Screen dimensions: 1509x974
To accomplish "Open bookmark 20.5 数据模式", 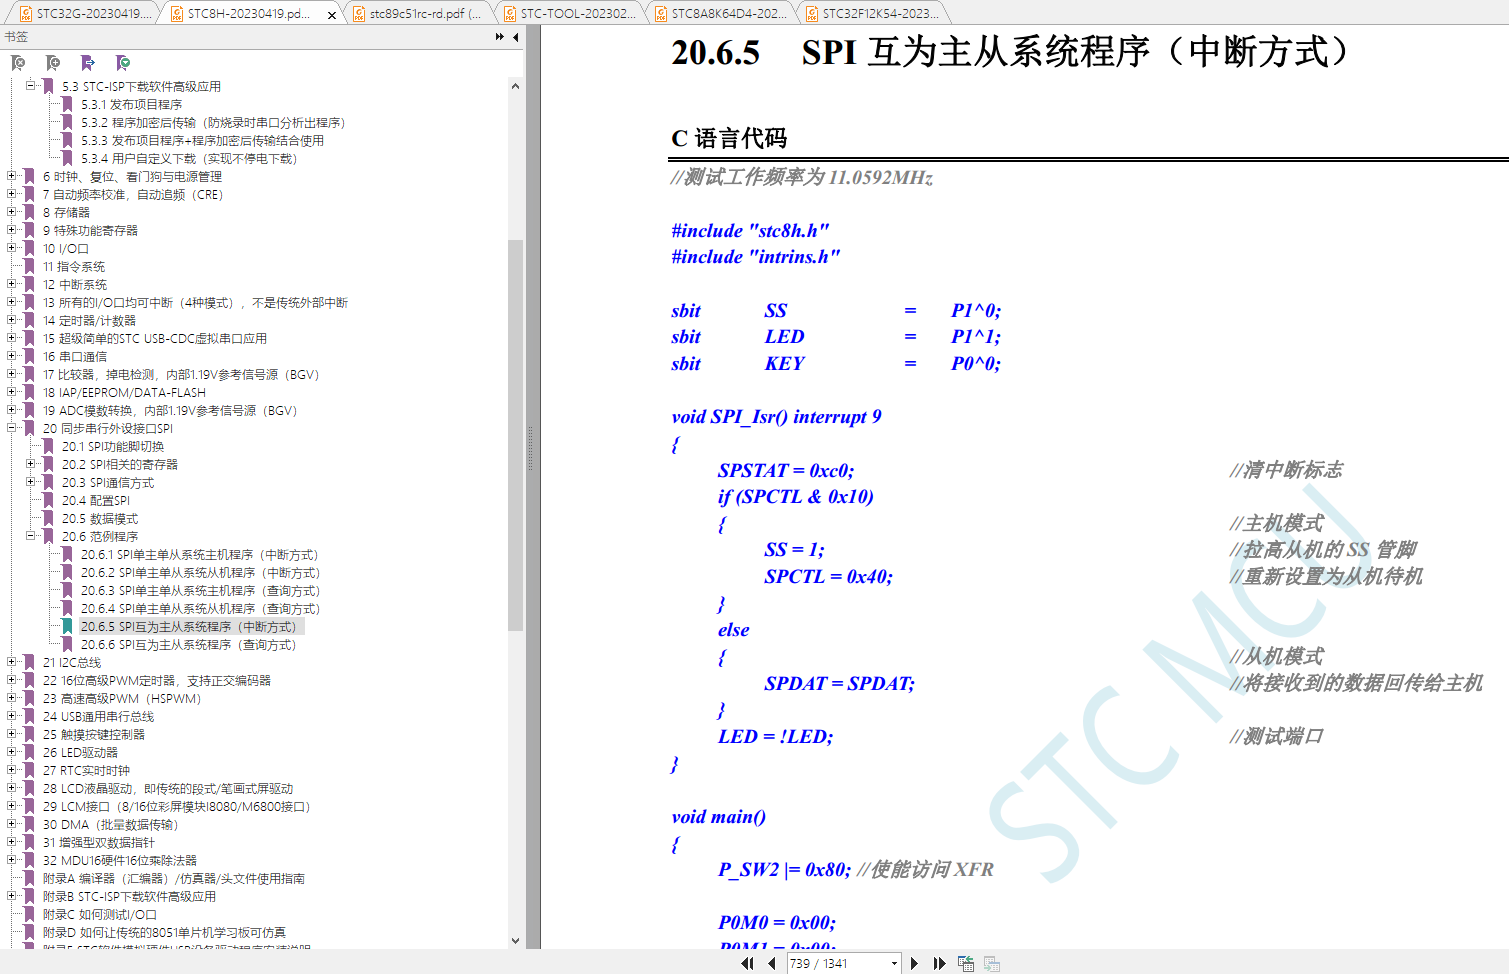I will pyautogui.click(x=100, y=518).
